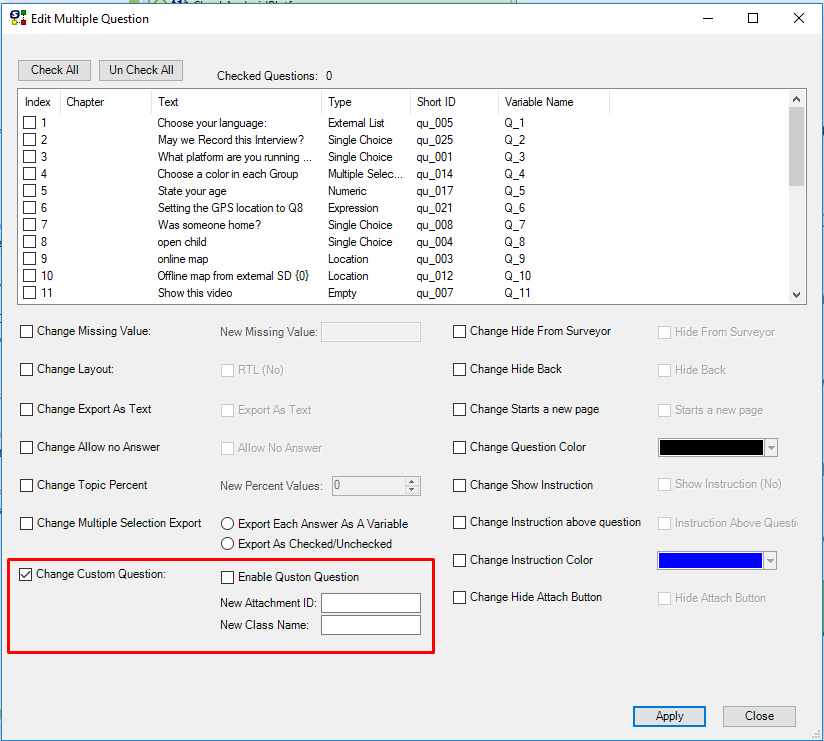
Task: Apply the multiple question changes
Action: [669, 716]
